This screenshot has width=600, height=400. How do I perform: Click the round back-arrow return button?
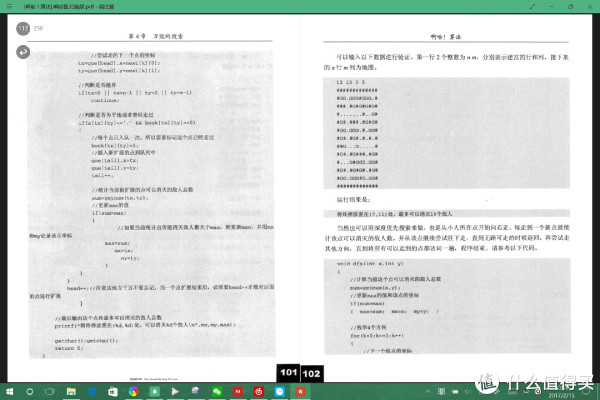tap(23, 52)
